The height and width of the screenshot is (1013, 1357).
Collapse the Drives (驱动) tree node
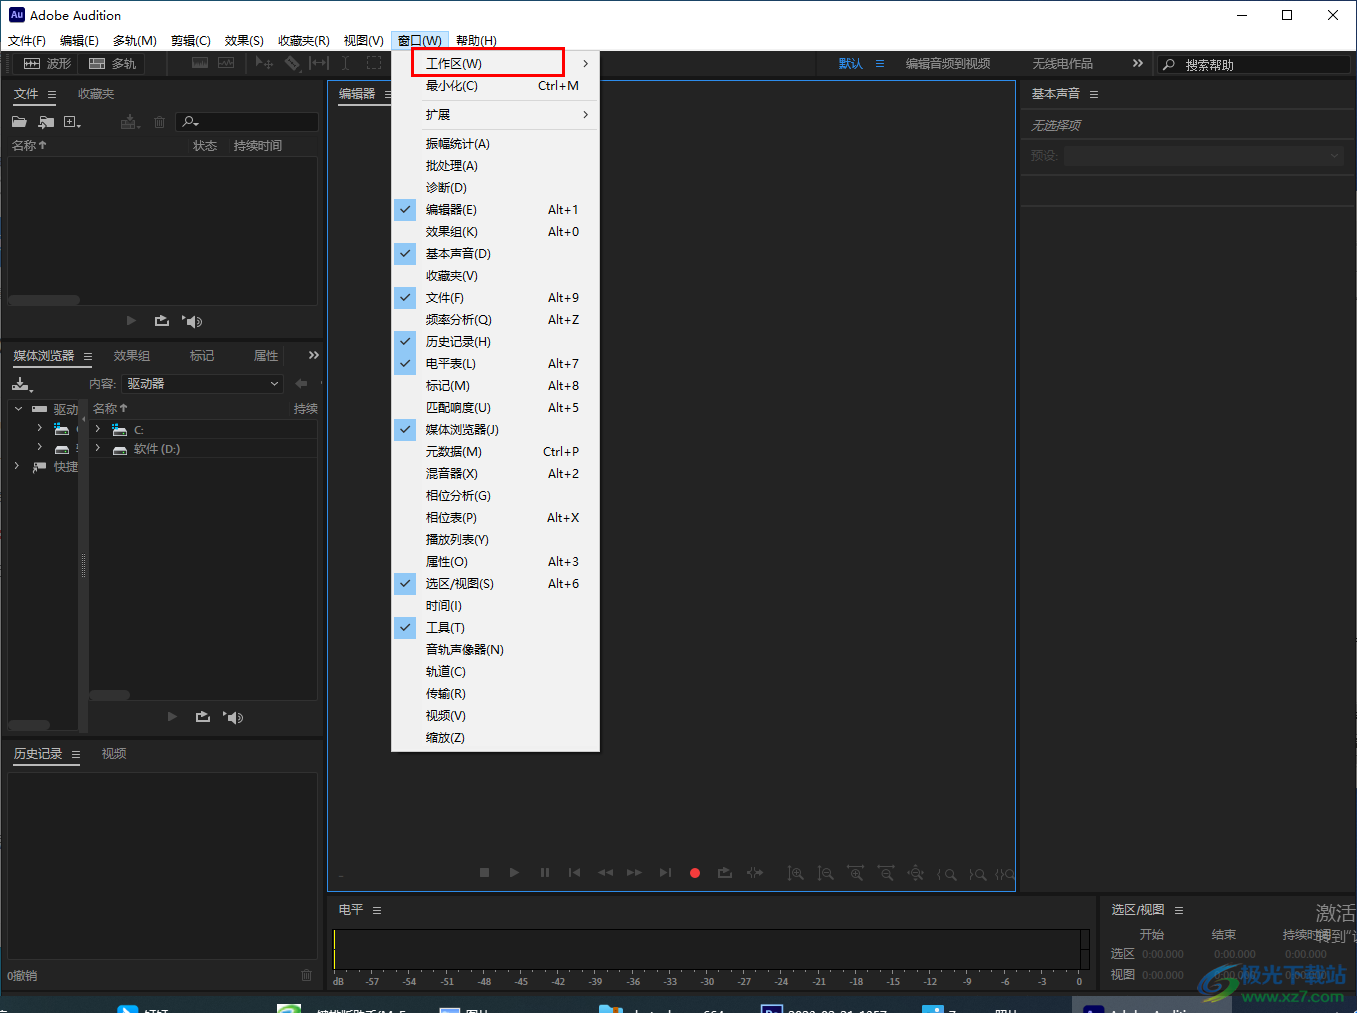point(18,408)
